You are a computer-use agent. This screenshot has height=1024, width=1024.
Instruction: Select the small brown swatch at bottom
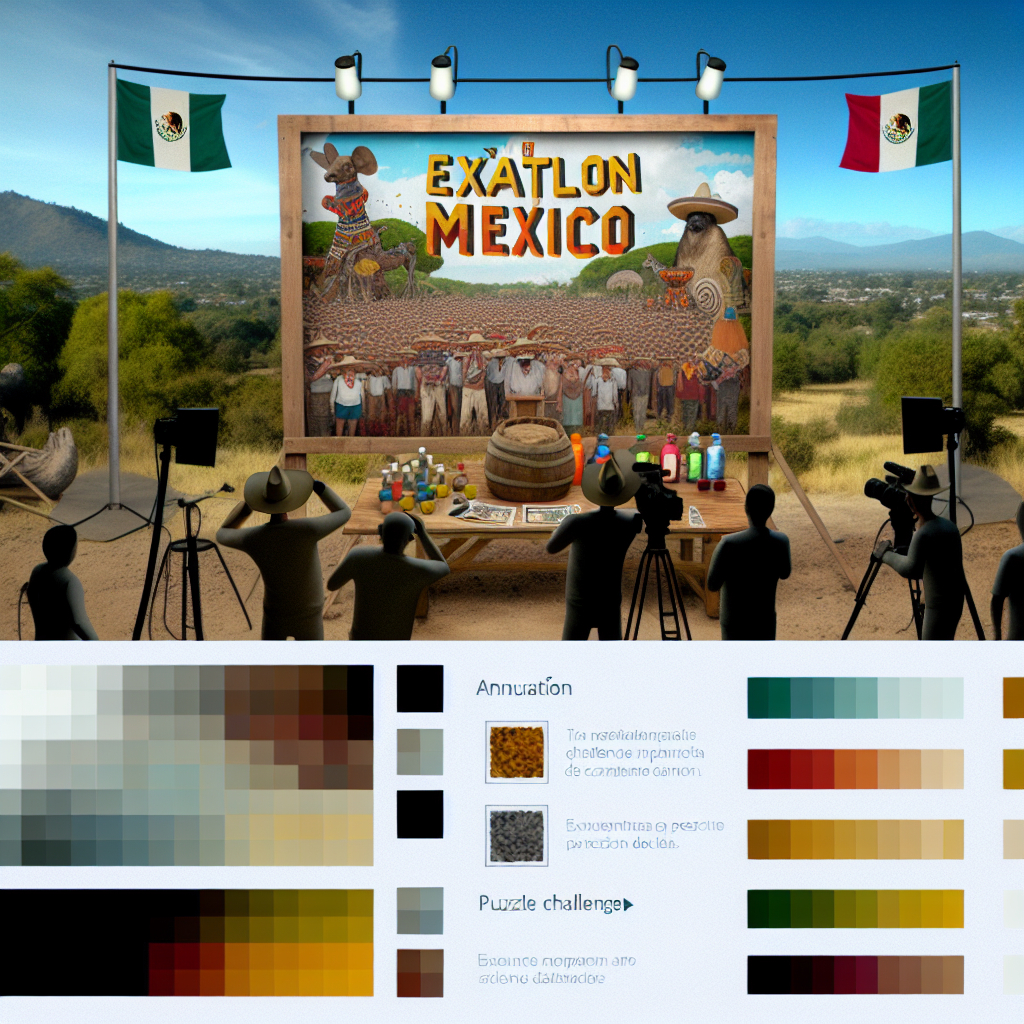coord(420,973)
